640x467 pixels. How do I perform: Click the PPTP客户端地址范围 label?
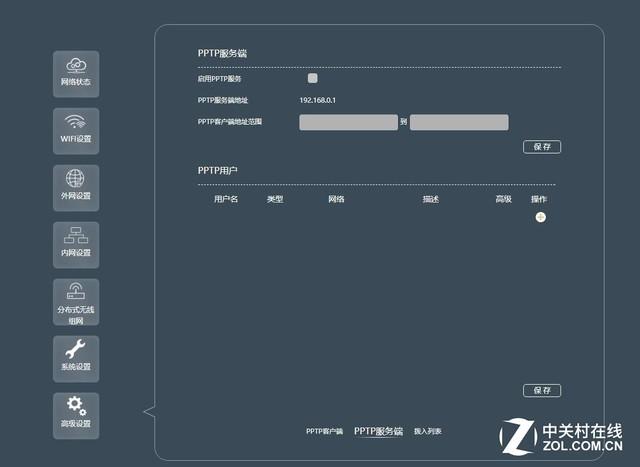click(x=230, y=122)
